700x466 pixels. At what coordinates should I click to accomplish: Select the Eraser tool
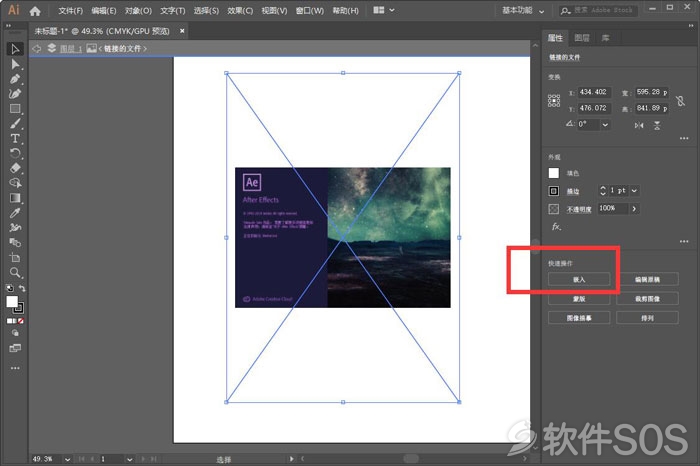(x=15, y=168)
